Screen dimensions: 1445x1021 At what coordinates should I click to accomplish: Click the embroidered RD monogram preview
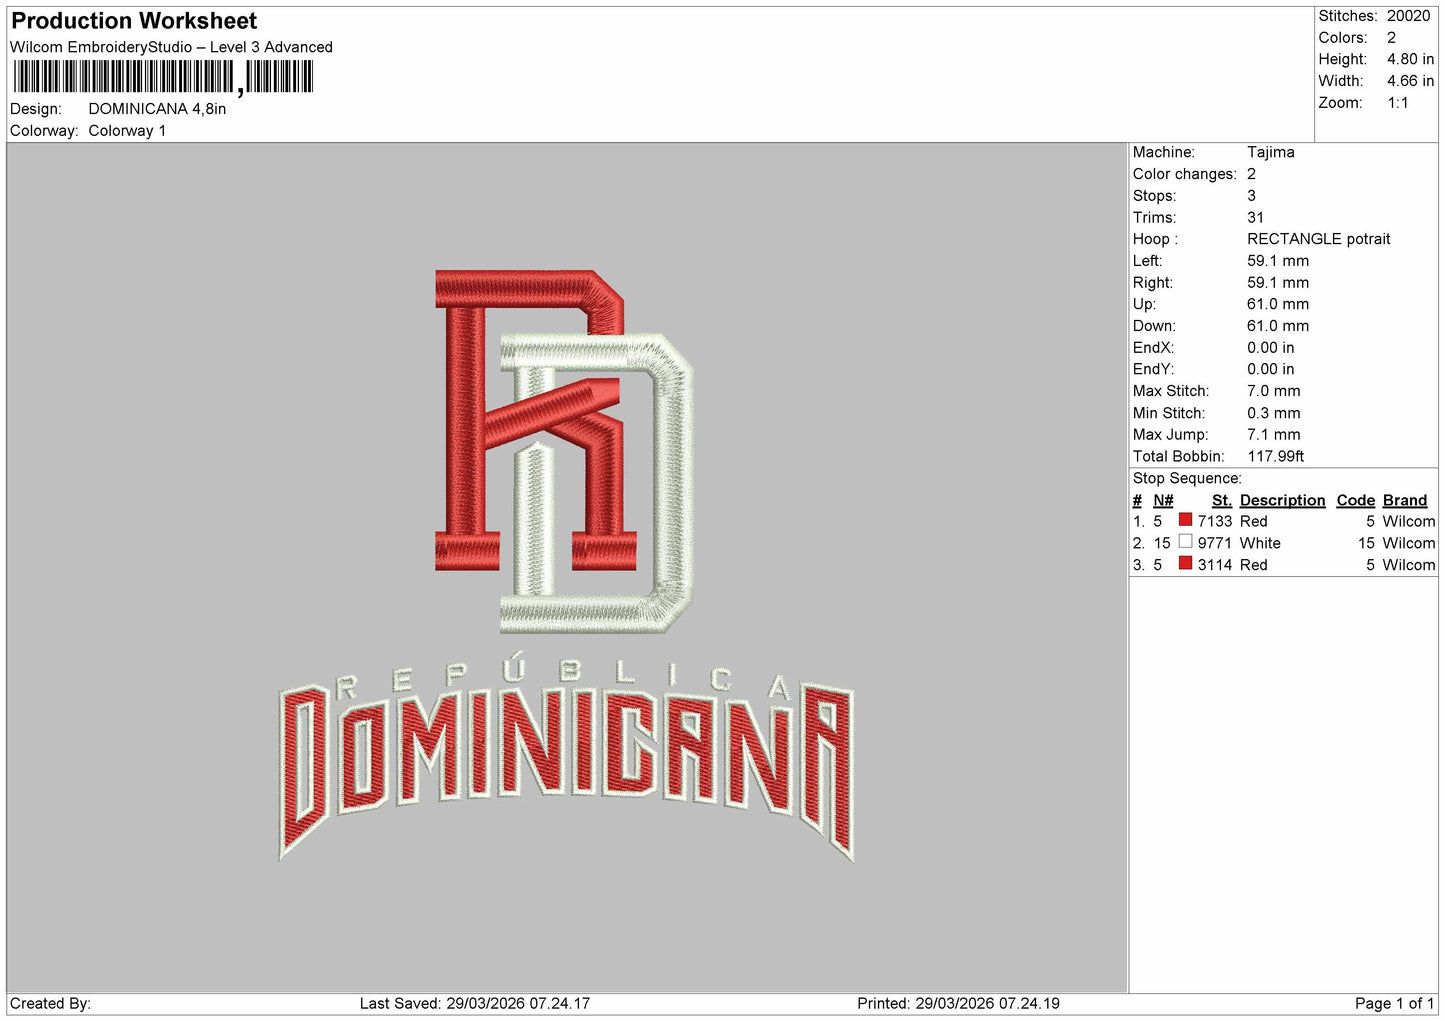[565, 452]
